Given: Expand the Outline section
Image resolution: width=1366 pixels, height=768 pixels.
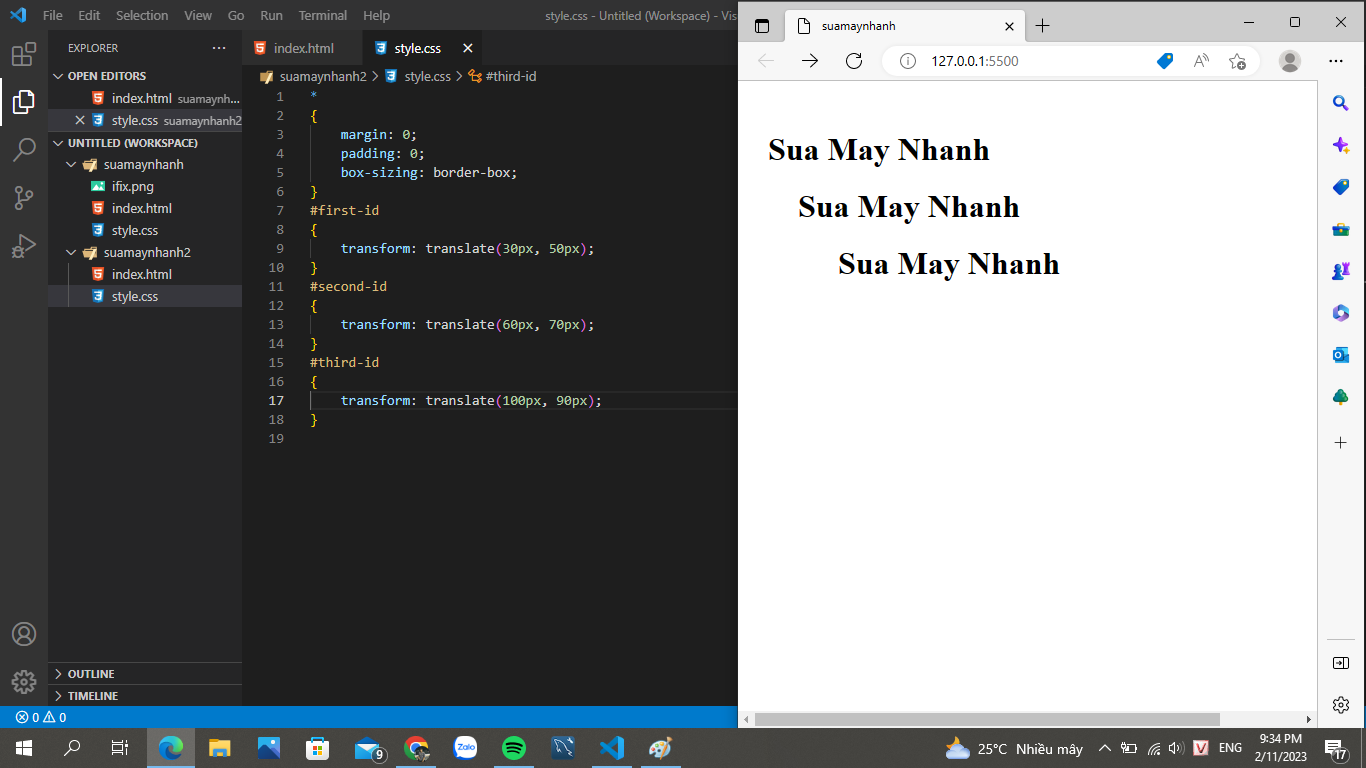Looking at the screenshot, I should (x=145, y=674).
